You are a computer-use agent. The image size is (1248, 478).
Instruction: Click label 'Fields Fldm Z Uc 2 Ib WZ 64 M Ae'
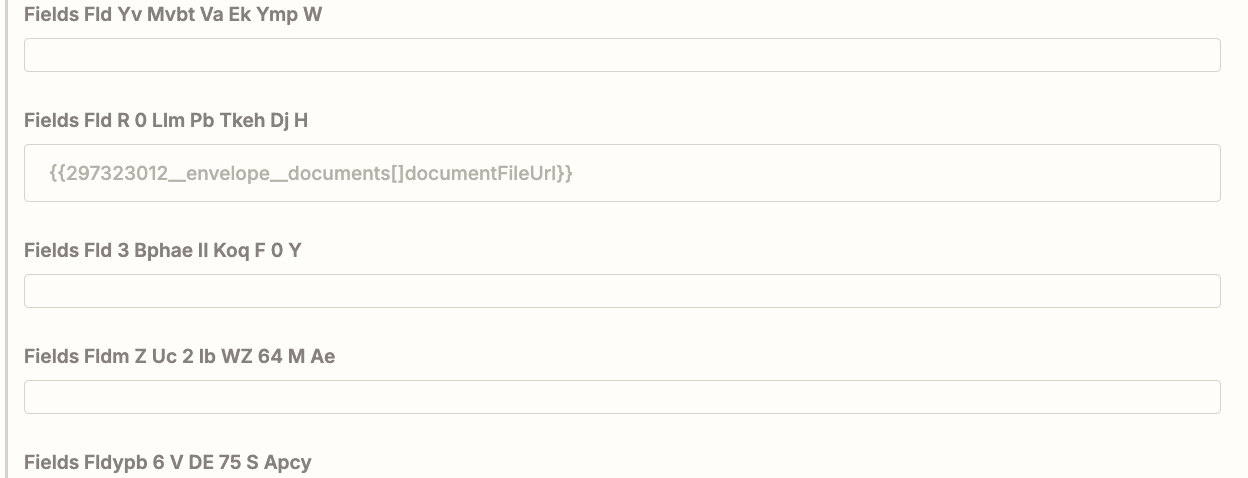pyautogui.click(x=179, y=356)
